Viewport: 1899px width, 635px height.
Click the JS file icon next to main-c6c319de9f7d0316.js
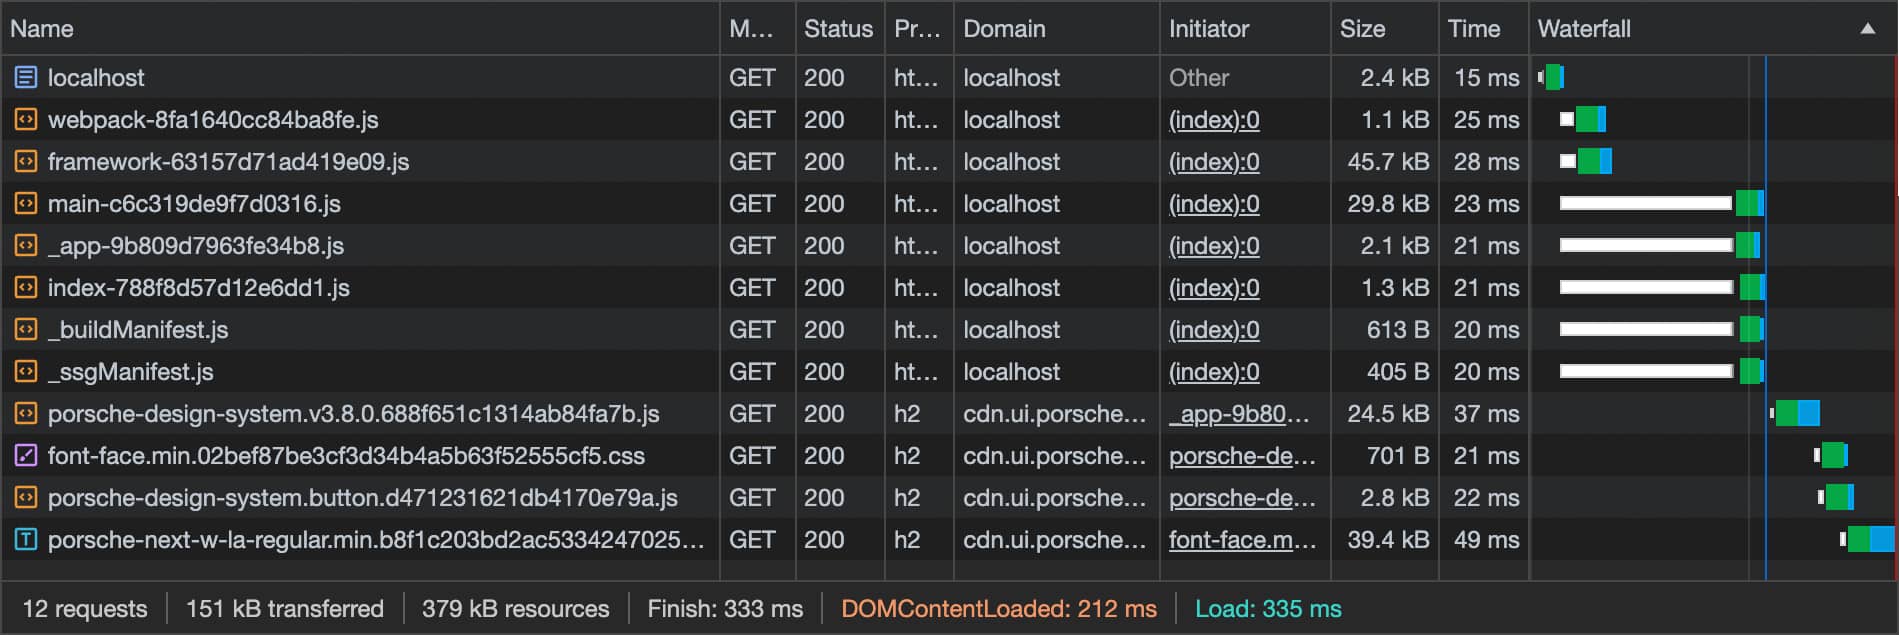click(24, 203)
